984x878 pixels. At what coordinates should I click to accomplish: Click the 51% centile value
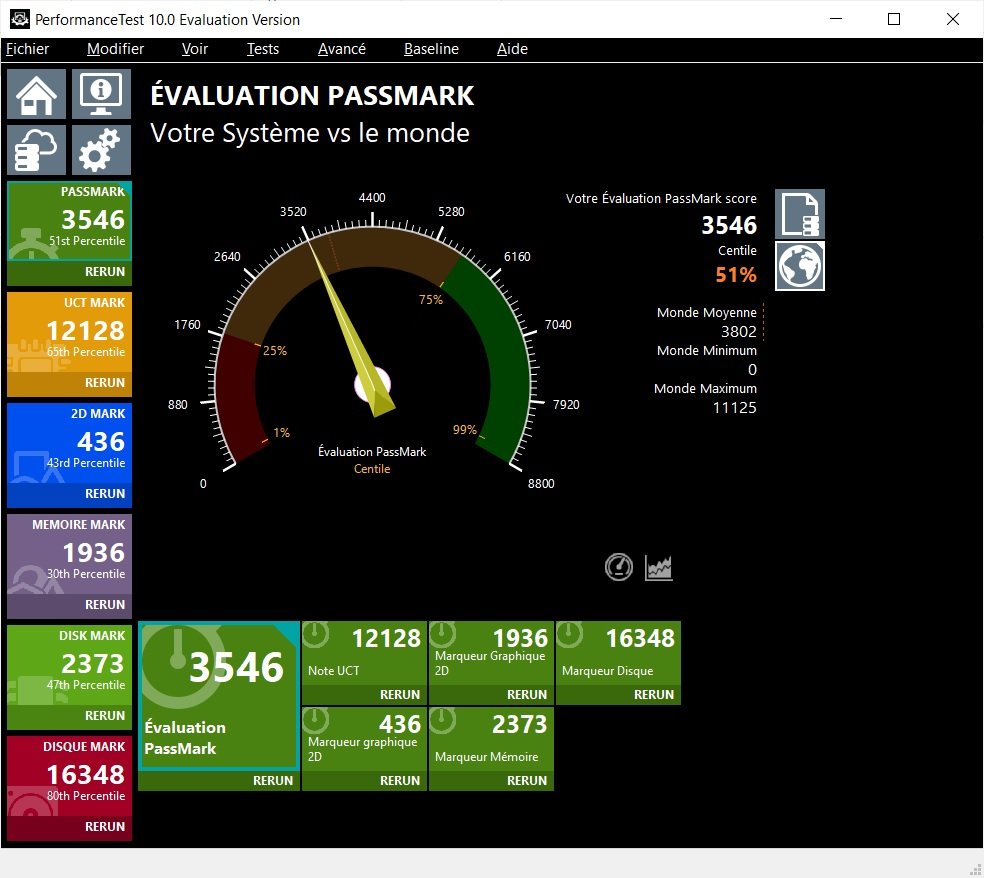click(736, 275)
